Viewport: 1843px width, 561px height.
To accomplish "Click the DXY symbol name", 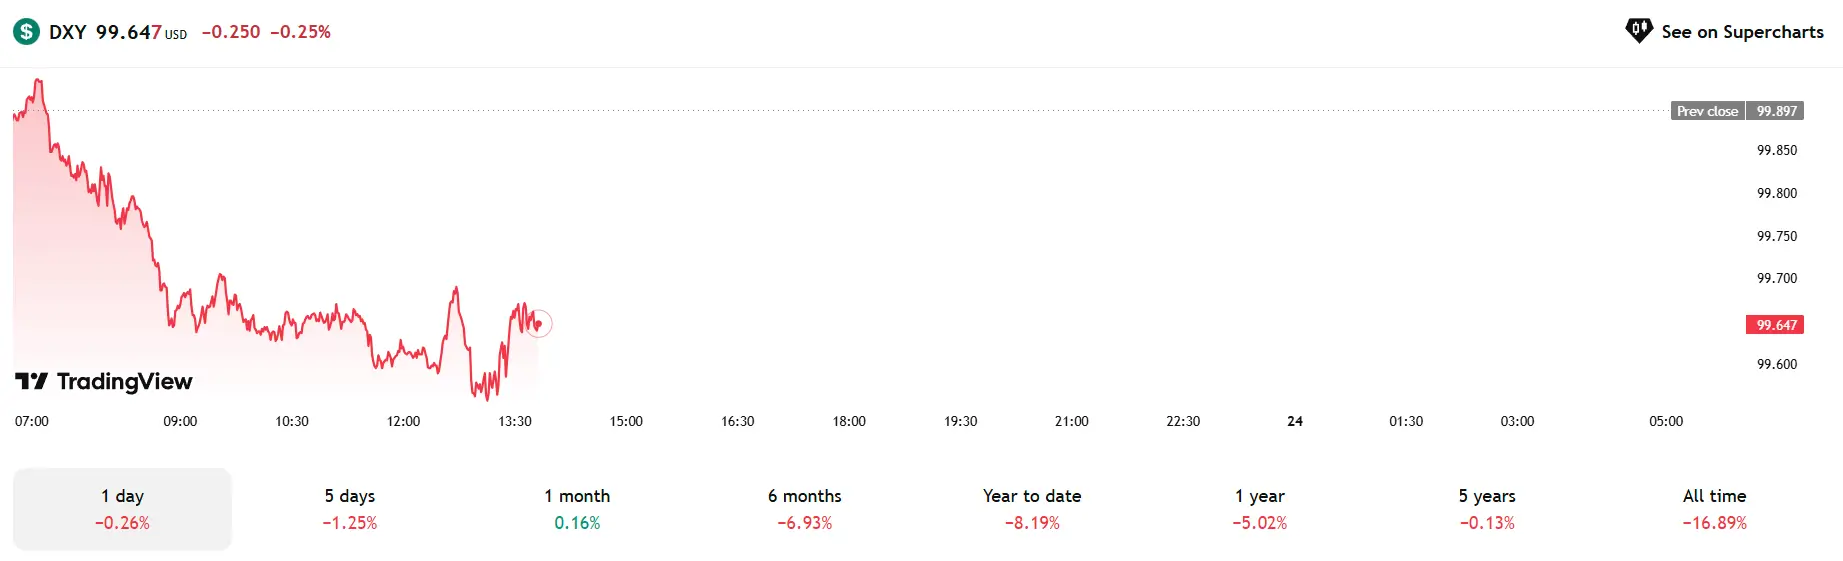I will [68, 32].
